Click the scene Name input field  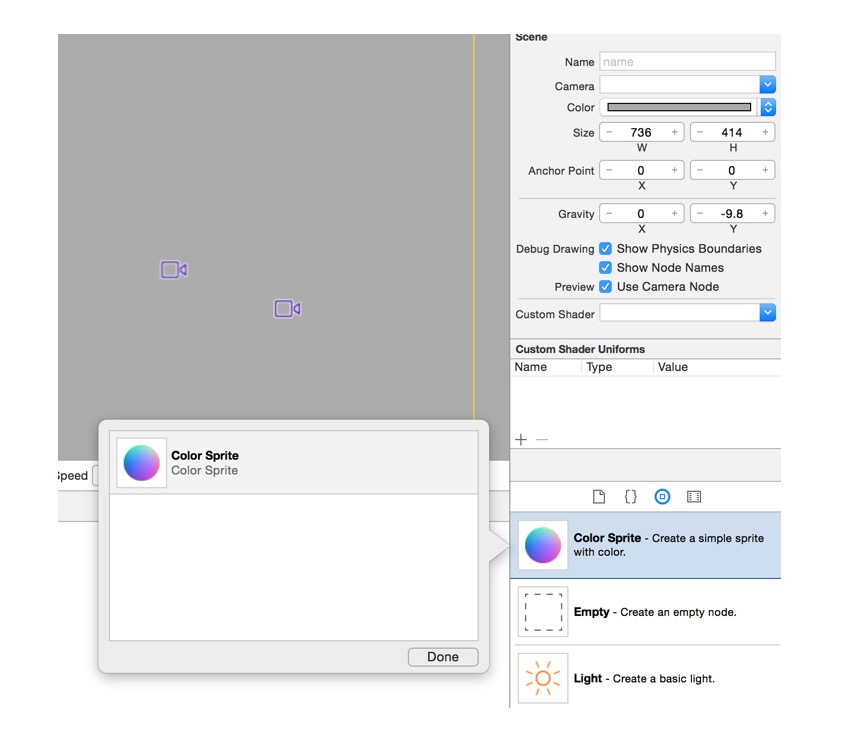pyautogui.click(x=687, y=61)
